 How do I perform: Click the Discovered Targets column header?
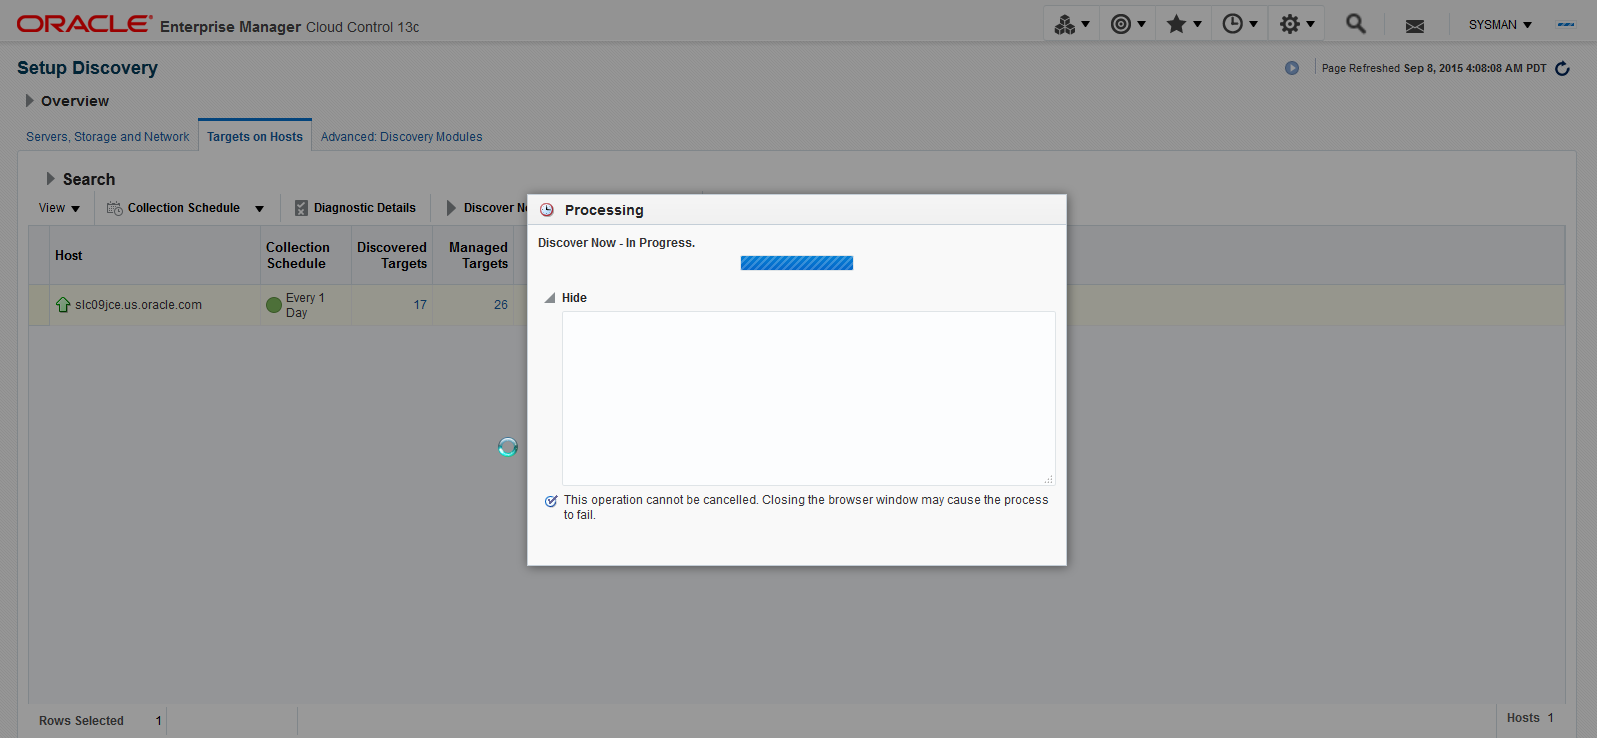[392, 256]
